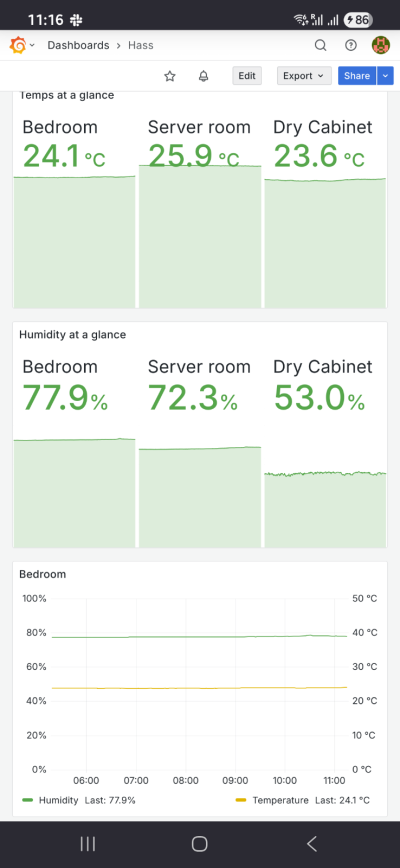Open the user profile avatar
400x868 pixels.
click(x=381, y=45)
